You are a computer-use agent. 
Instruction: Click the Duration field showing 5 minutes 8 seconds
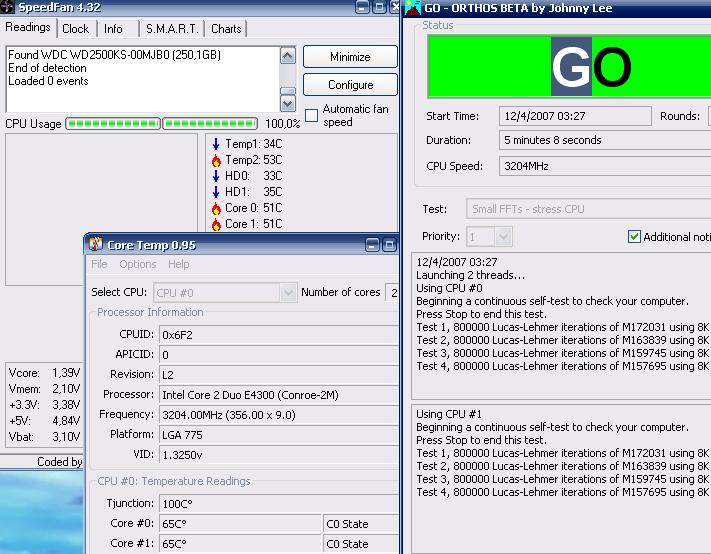click(x=605, y=140)
